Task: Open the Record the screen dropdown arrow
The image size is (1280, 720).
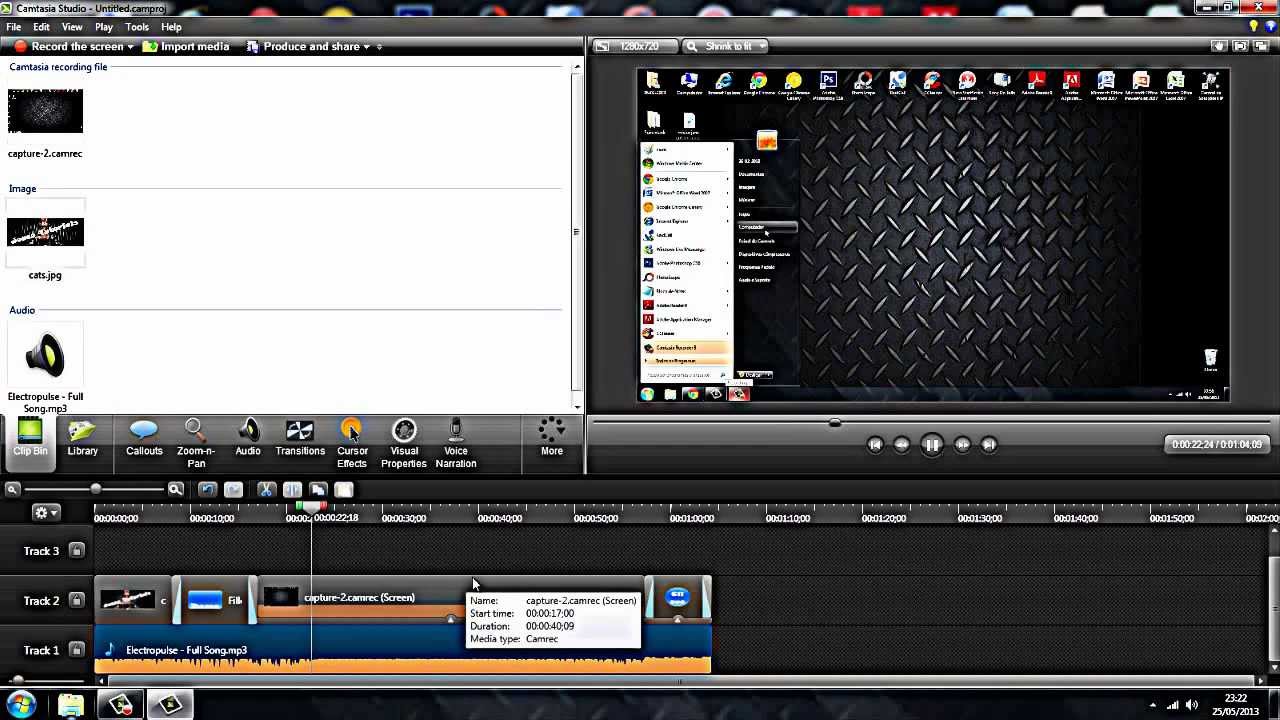Action: 130,47
